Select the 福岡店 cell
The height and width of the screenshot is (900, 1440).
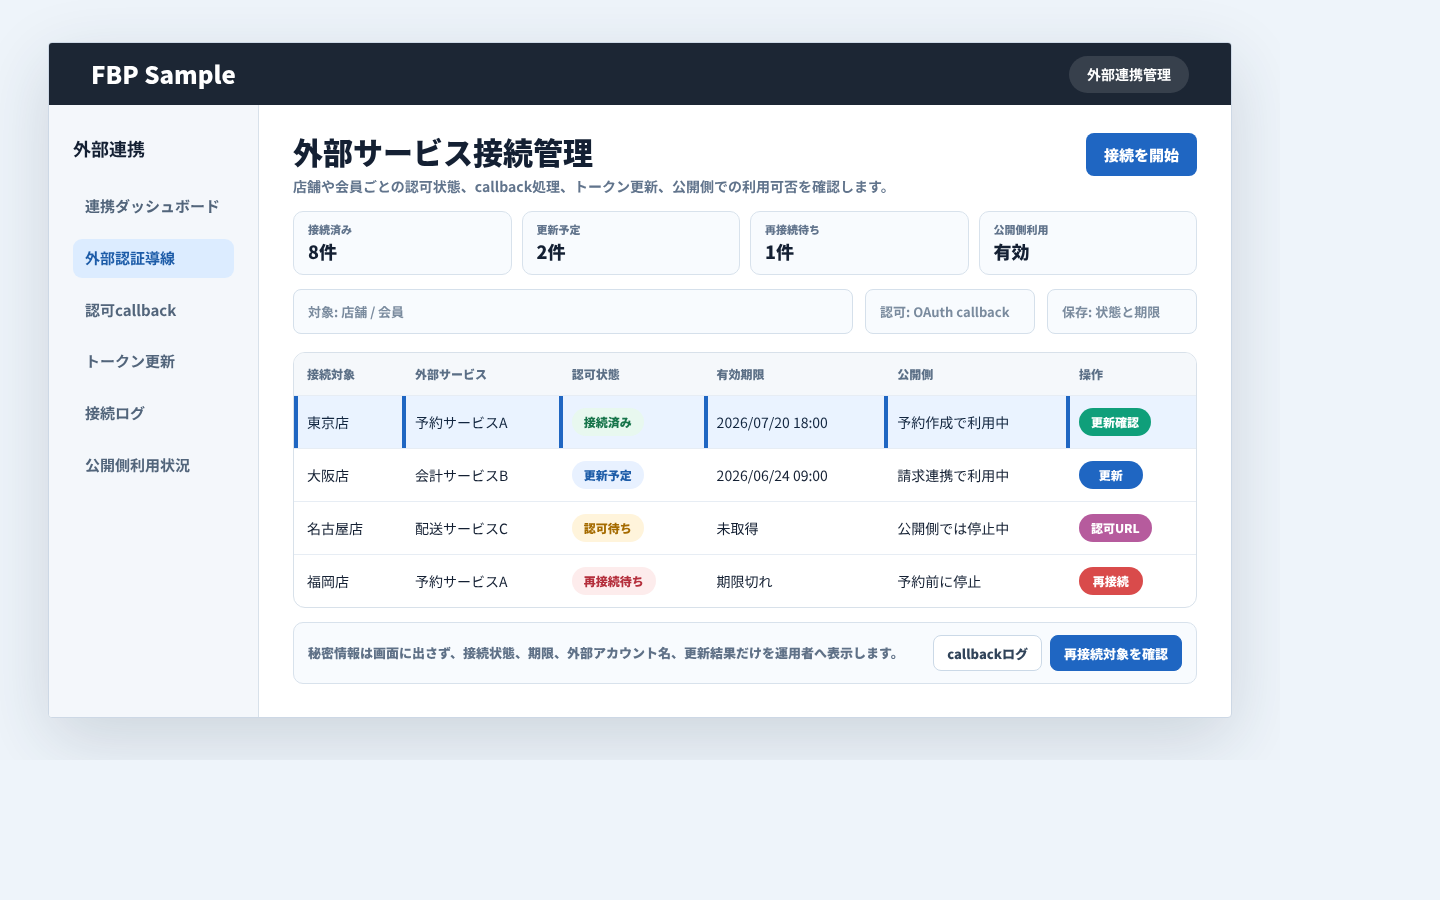pyautogui.click(x=348, y=581)
